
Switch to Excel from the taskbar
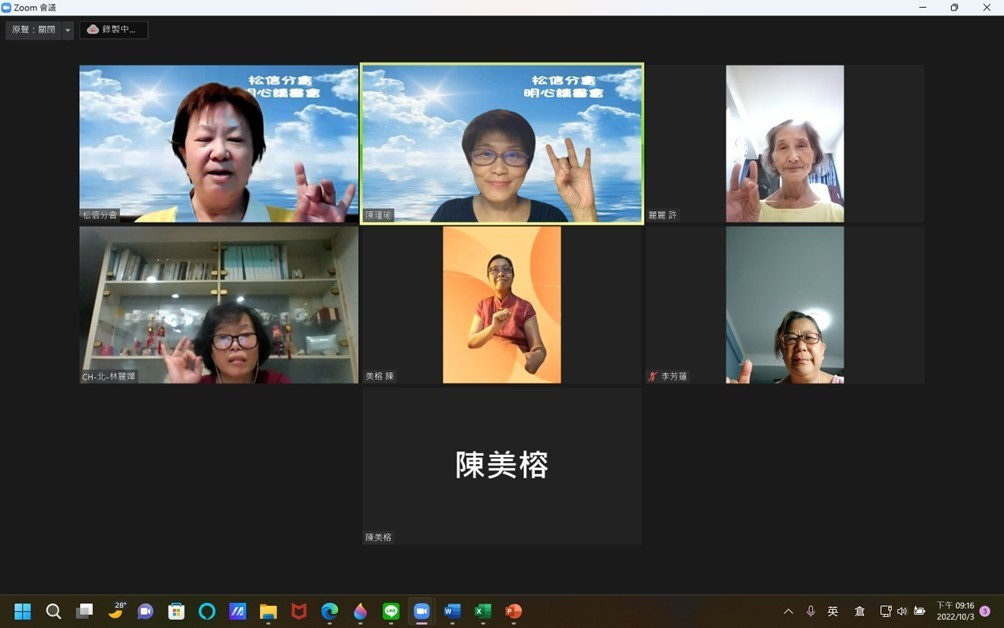[x=483, y=611]
